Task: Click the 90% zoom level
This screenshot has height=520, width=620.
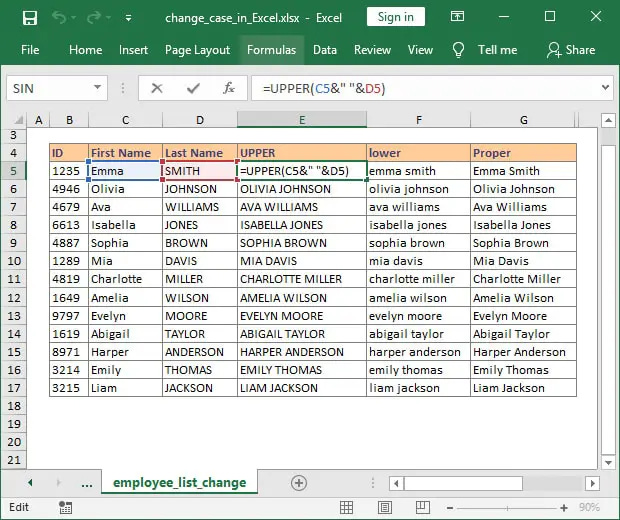Action: (589, 507)
